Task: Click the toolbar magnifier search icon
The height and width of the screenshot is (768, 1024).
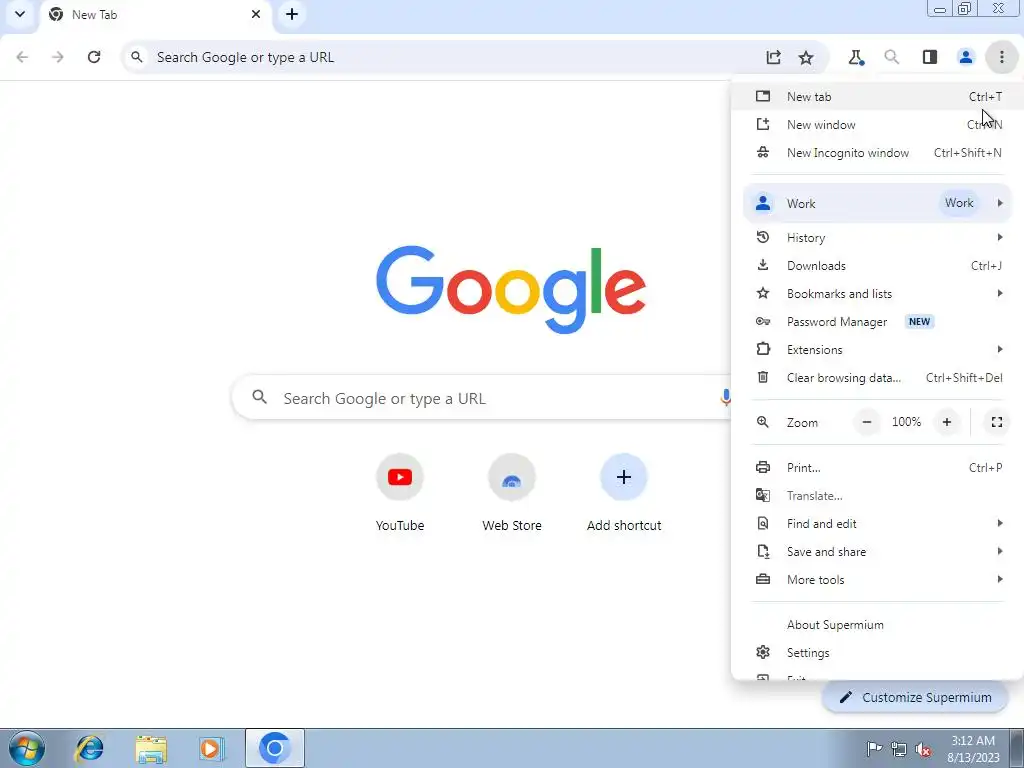Action: (x=891, y=57)
